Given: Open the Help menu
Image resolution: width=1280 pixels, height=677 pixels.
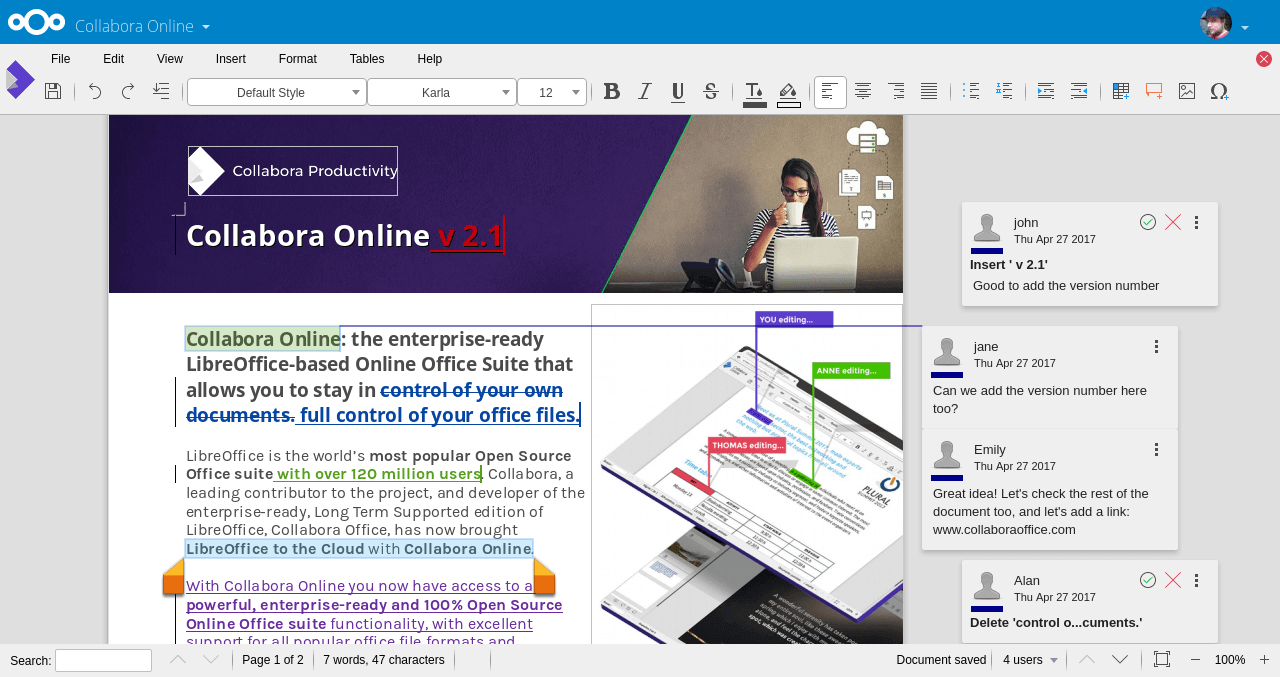Looking at the screenshot, I should click(x=430, y=59).
